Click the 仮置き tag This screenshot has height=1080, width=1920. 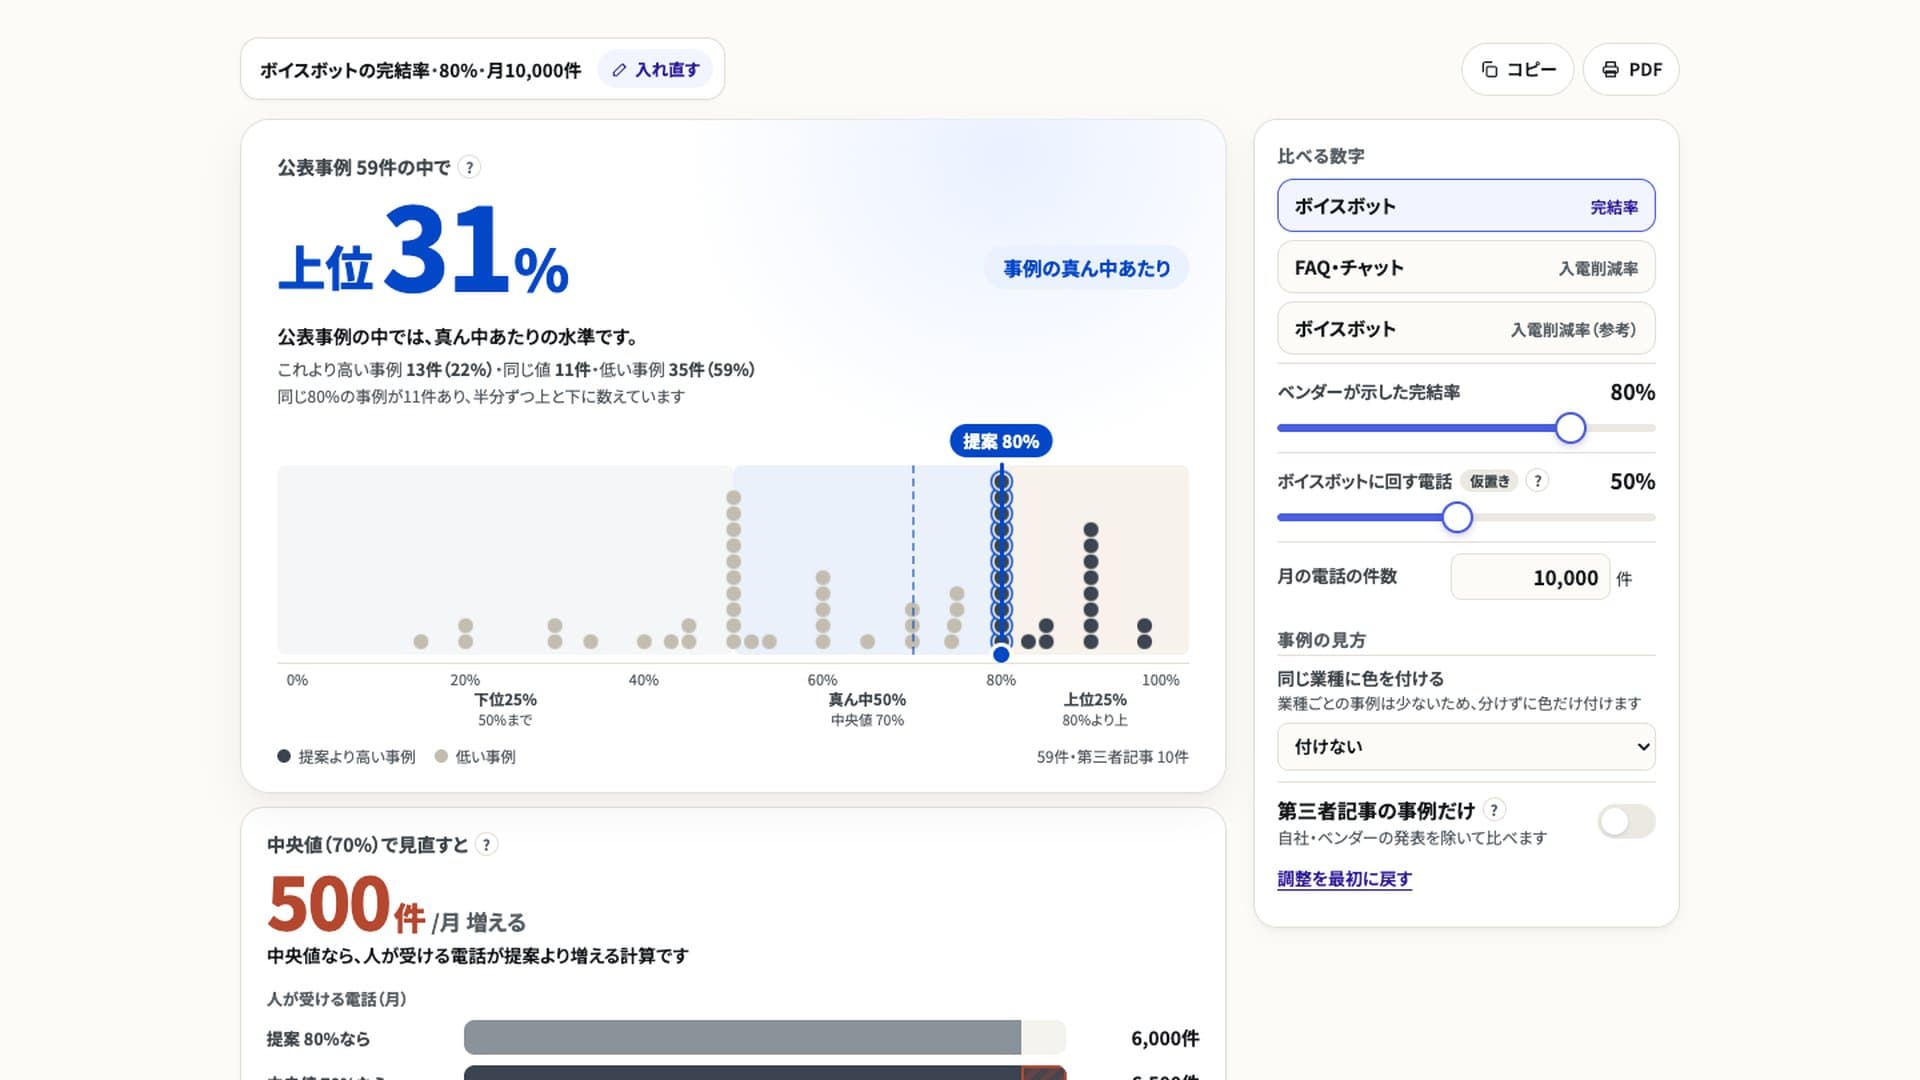click(x=1489, y=481)
